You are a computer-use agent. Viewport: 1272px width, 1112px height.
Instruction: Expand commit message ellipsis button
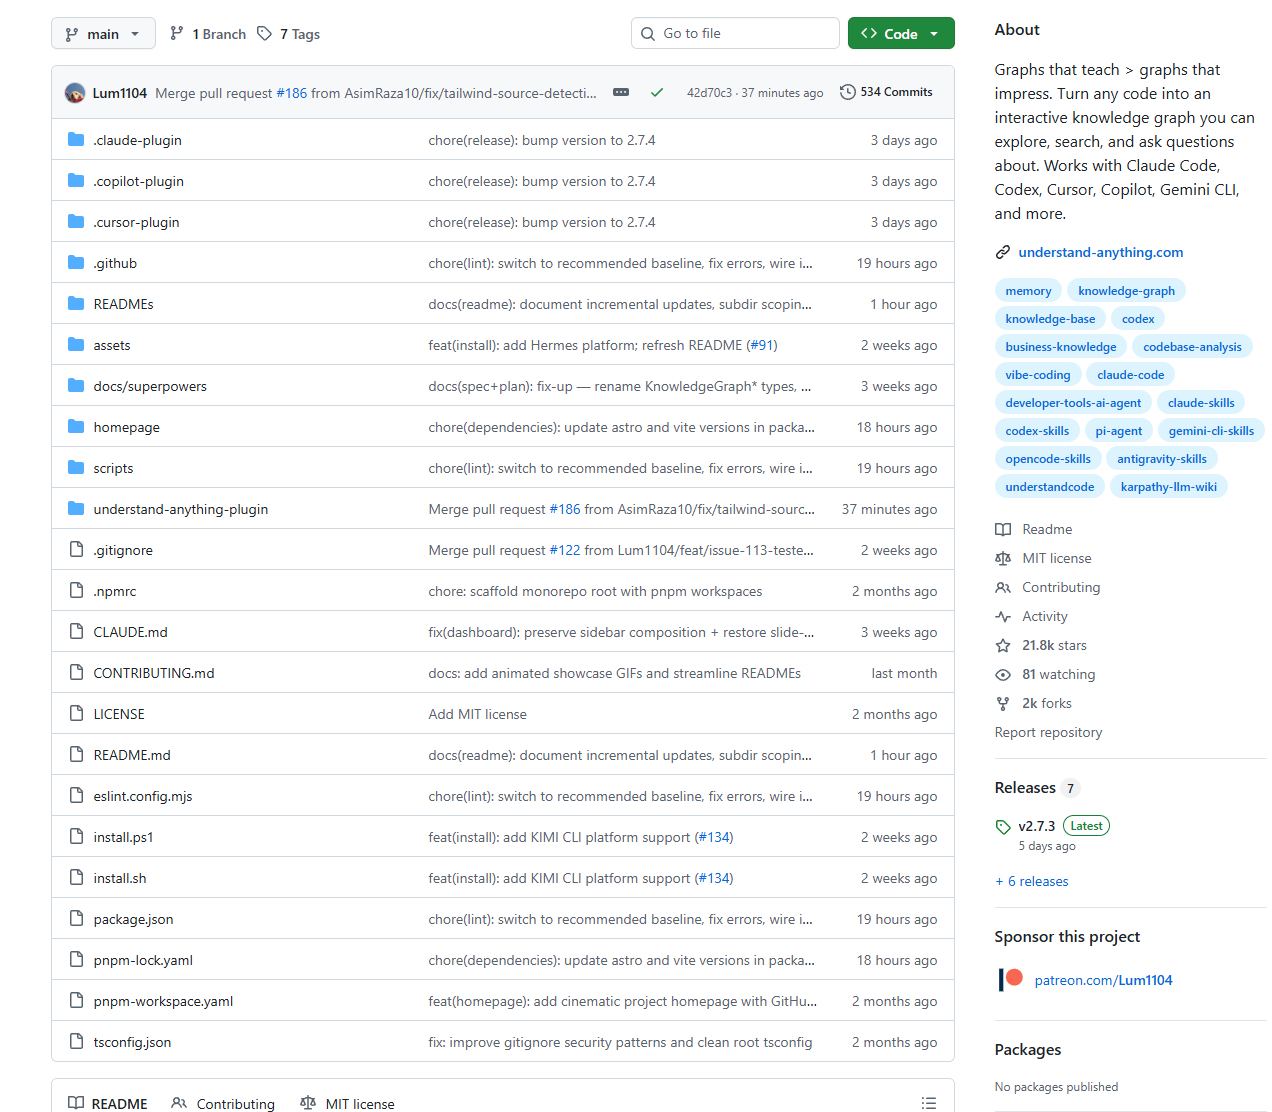tap(621, 92)
